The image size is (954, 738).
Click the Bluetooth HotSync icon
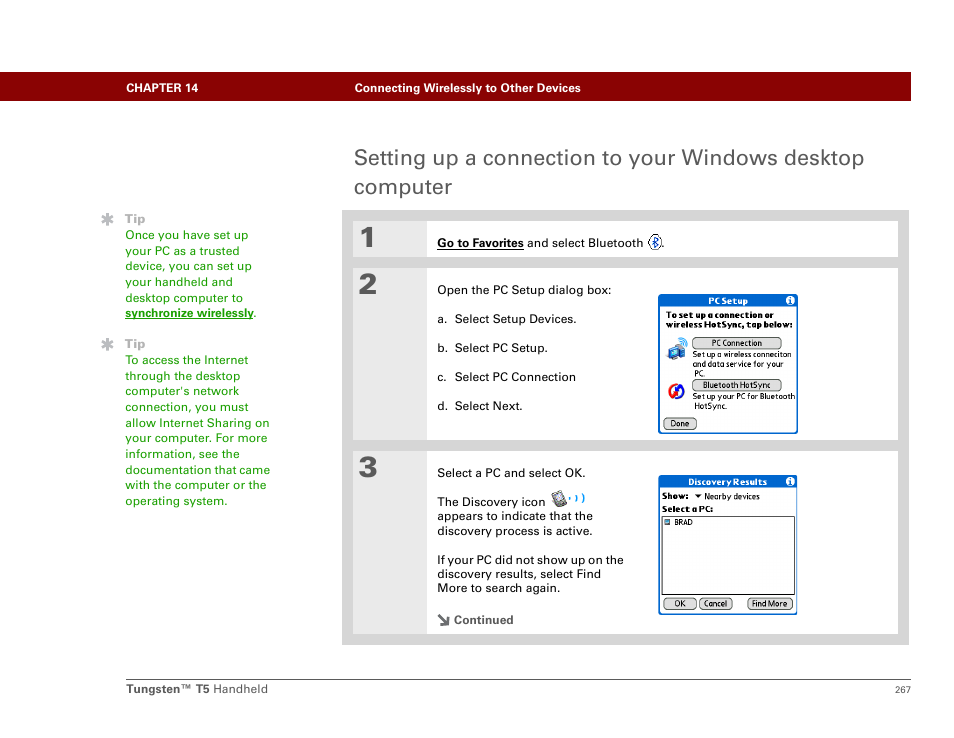point(677,391)
